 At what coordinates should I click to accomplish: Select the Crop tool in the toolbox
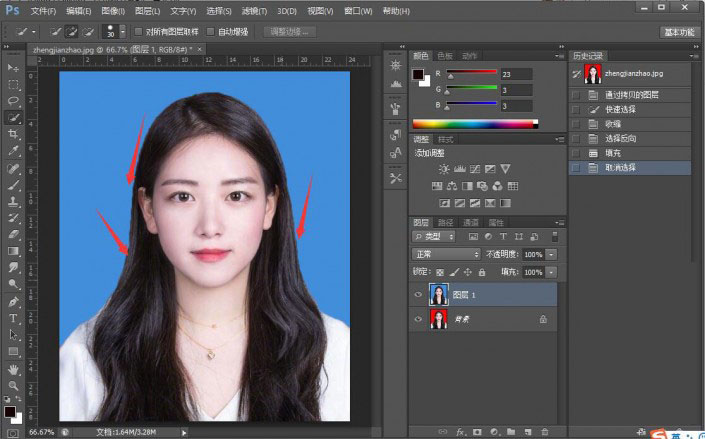[x=14, y=134]
